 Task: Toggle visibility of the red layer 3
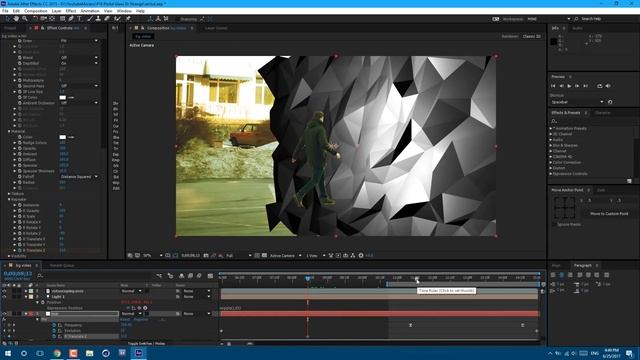[4, 313]
